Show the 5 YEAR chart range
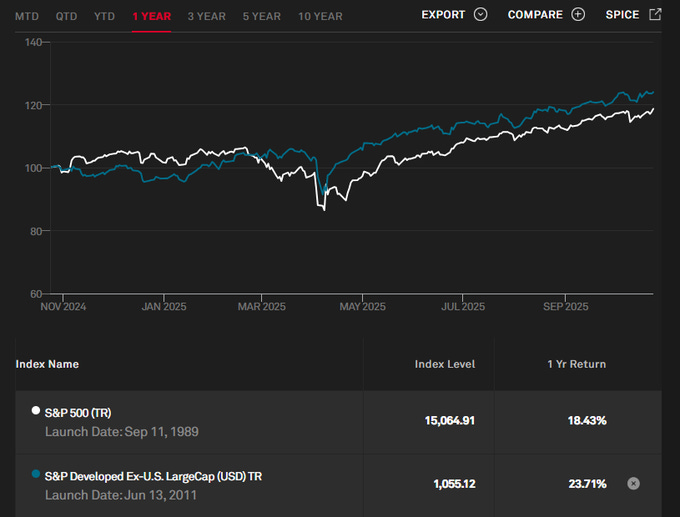 (x=262, y=16)
